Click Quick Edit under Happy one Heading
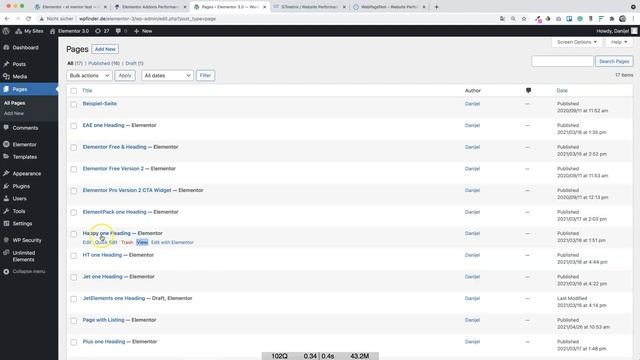640x360 pixels. coord(106,242)
